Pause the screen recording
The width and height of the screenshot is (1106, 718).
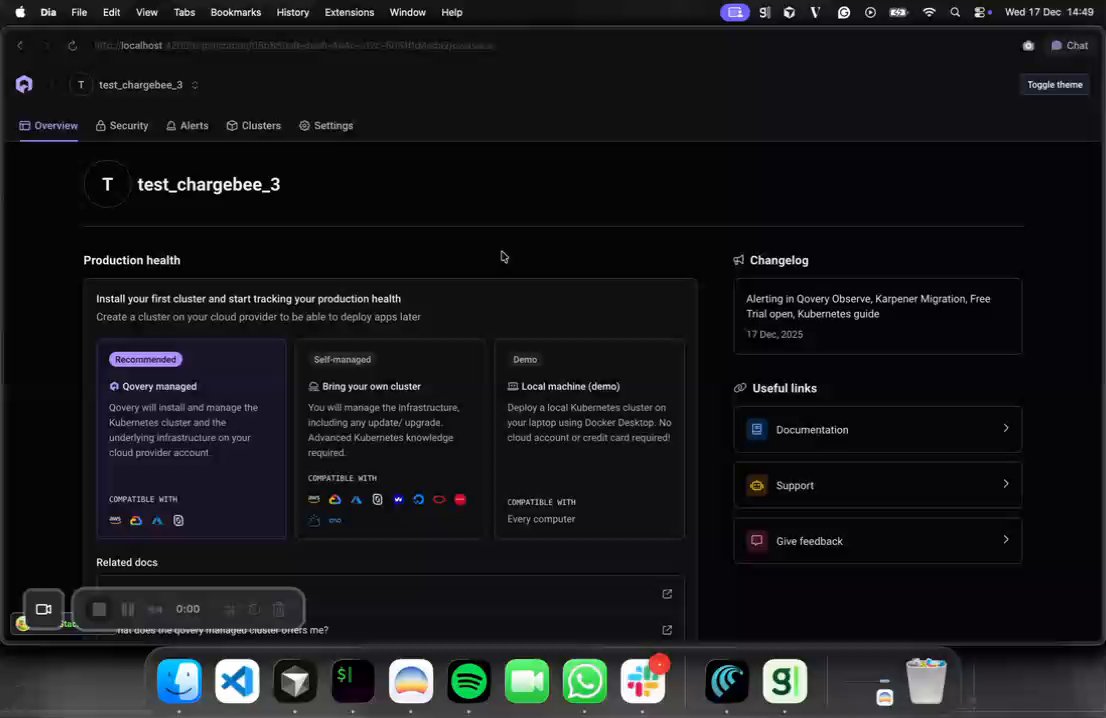pos(128,609)
